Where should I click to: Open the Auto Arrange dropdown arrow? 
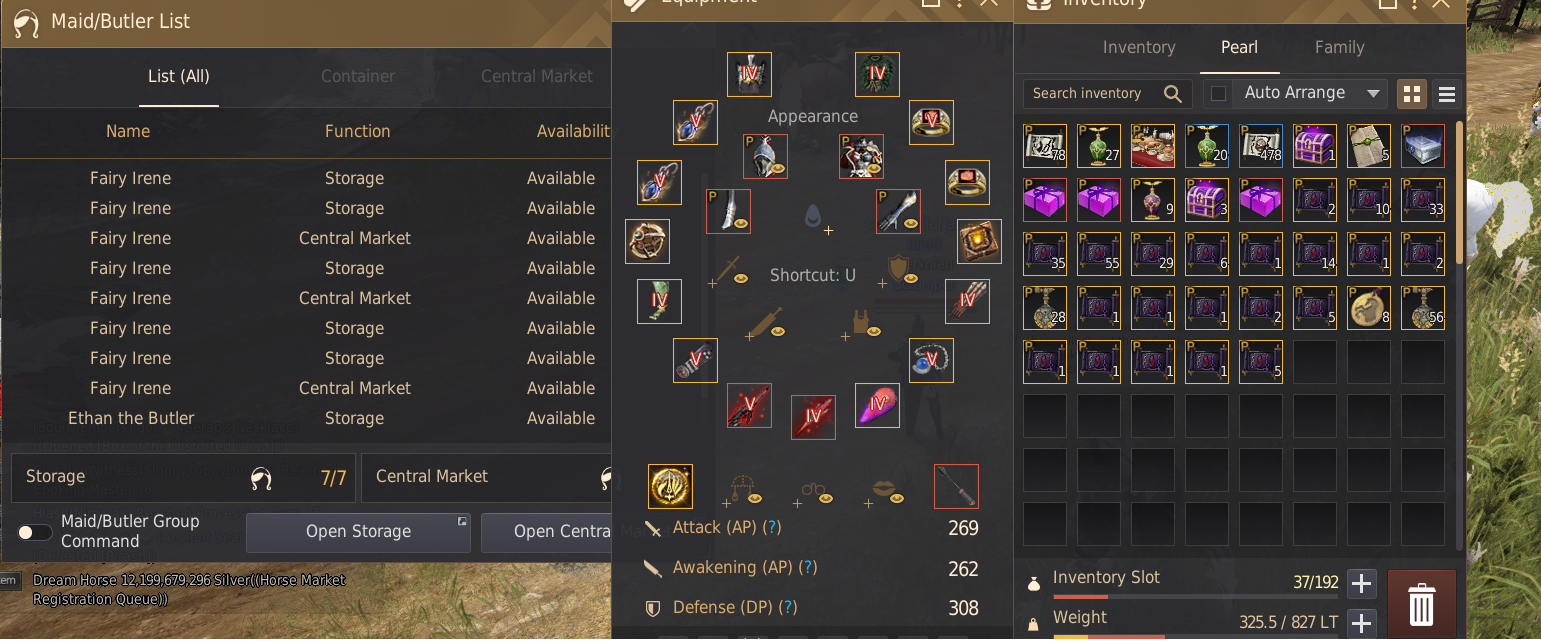[x=1373, y=93]
